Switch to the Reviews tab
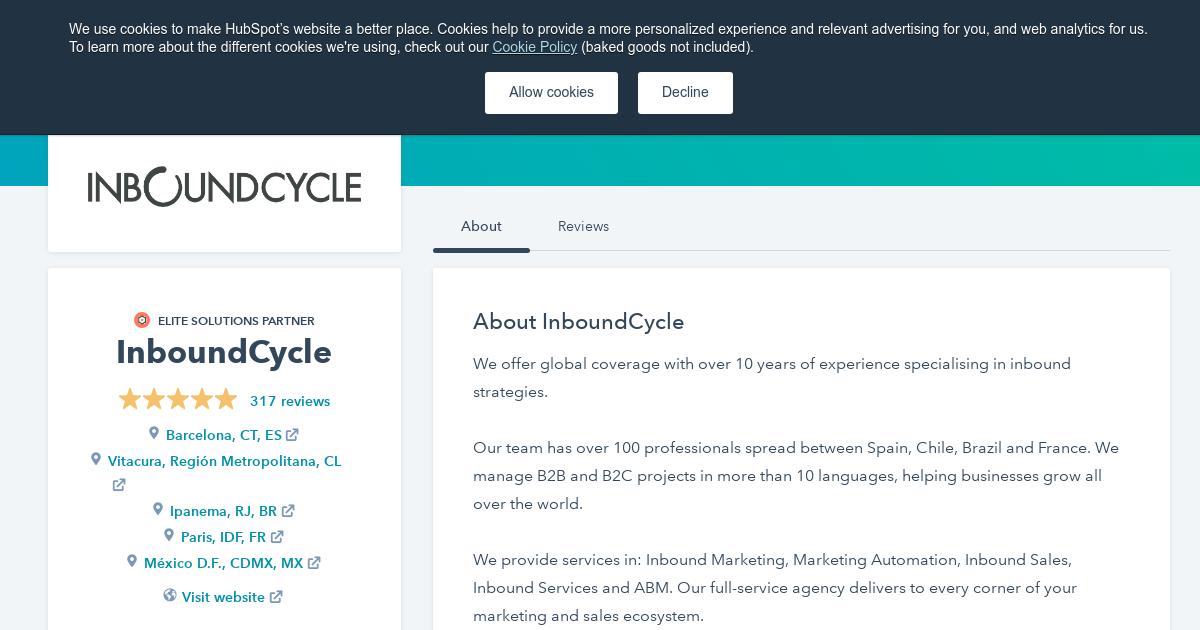This screenshot has width=1200, height=630. 583,226
